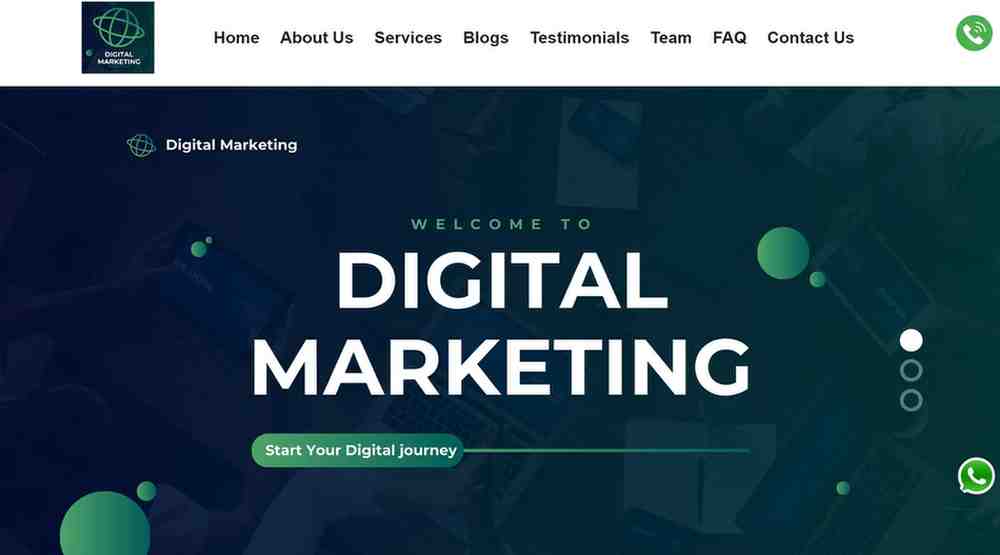
Task: Select the second slide indicator dot
Action: pyautogui.click(x=911, y=371)
